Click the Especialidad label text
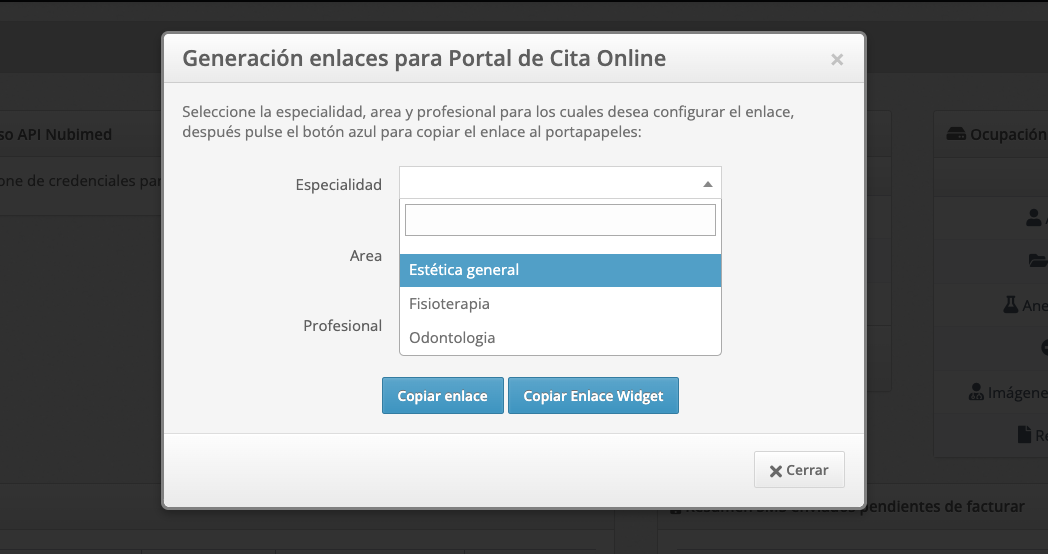Viewport: 1048px width, 554px height. [x=339, y=184]
